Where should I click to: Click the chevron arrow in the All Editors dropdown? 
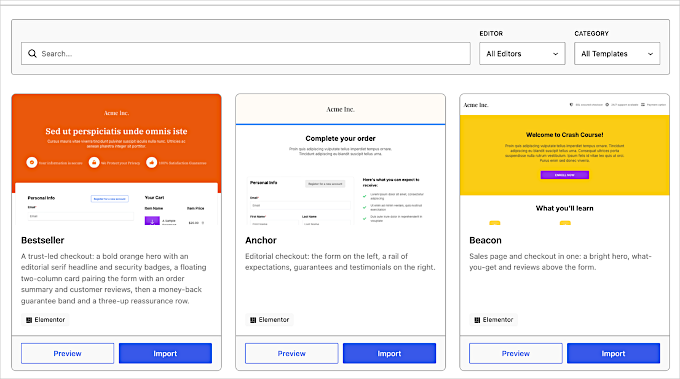(556, 54)
